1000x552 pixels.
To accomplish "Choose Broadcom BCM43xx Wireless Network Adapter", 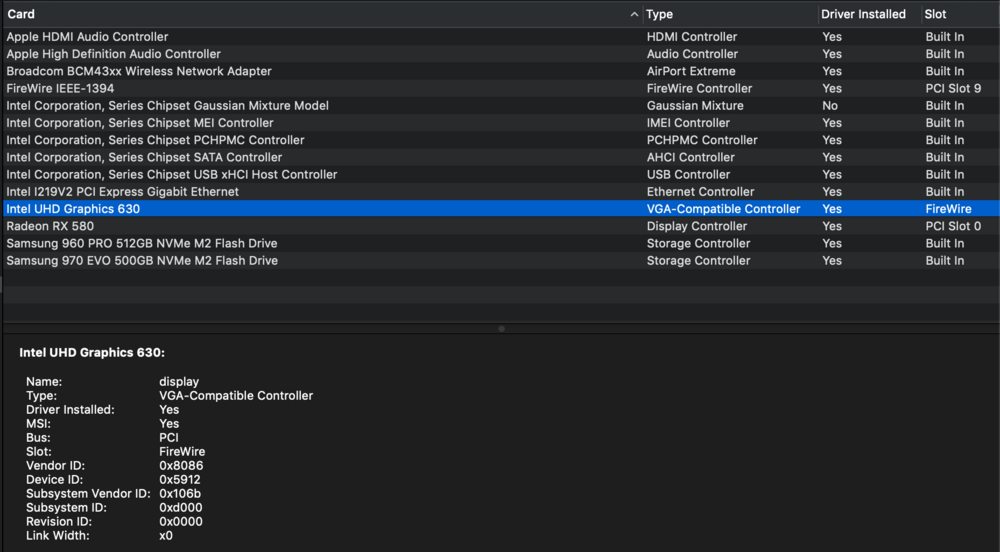I will click(138, 71).
